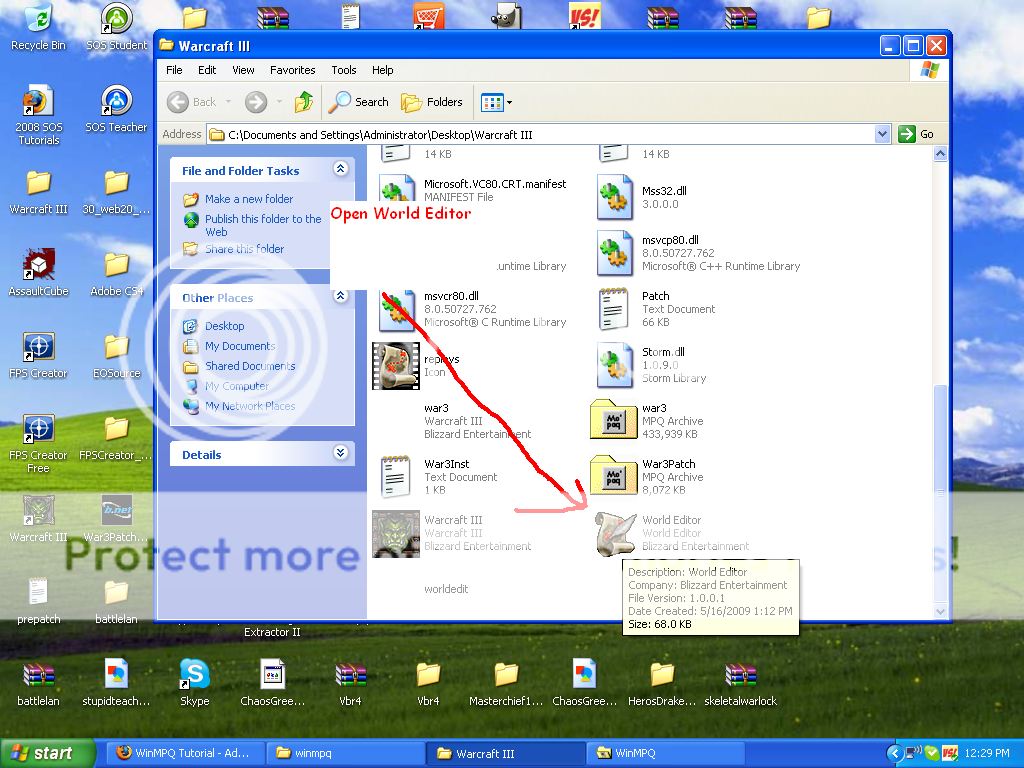The image size is (1024, 768).
Task: Click the Forward navigation arrow
Action: (256, 102)
